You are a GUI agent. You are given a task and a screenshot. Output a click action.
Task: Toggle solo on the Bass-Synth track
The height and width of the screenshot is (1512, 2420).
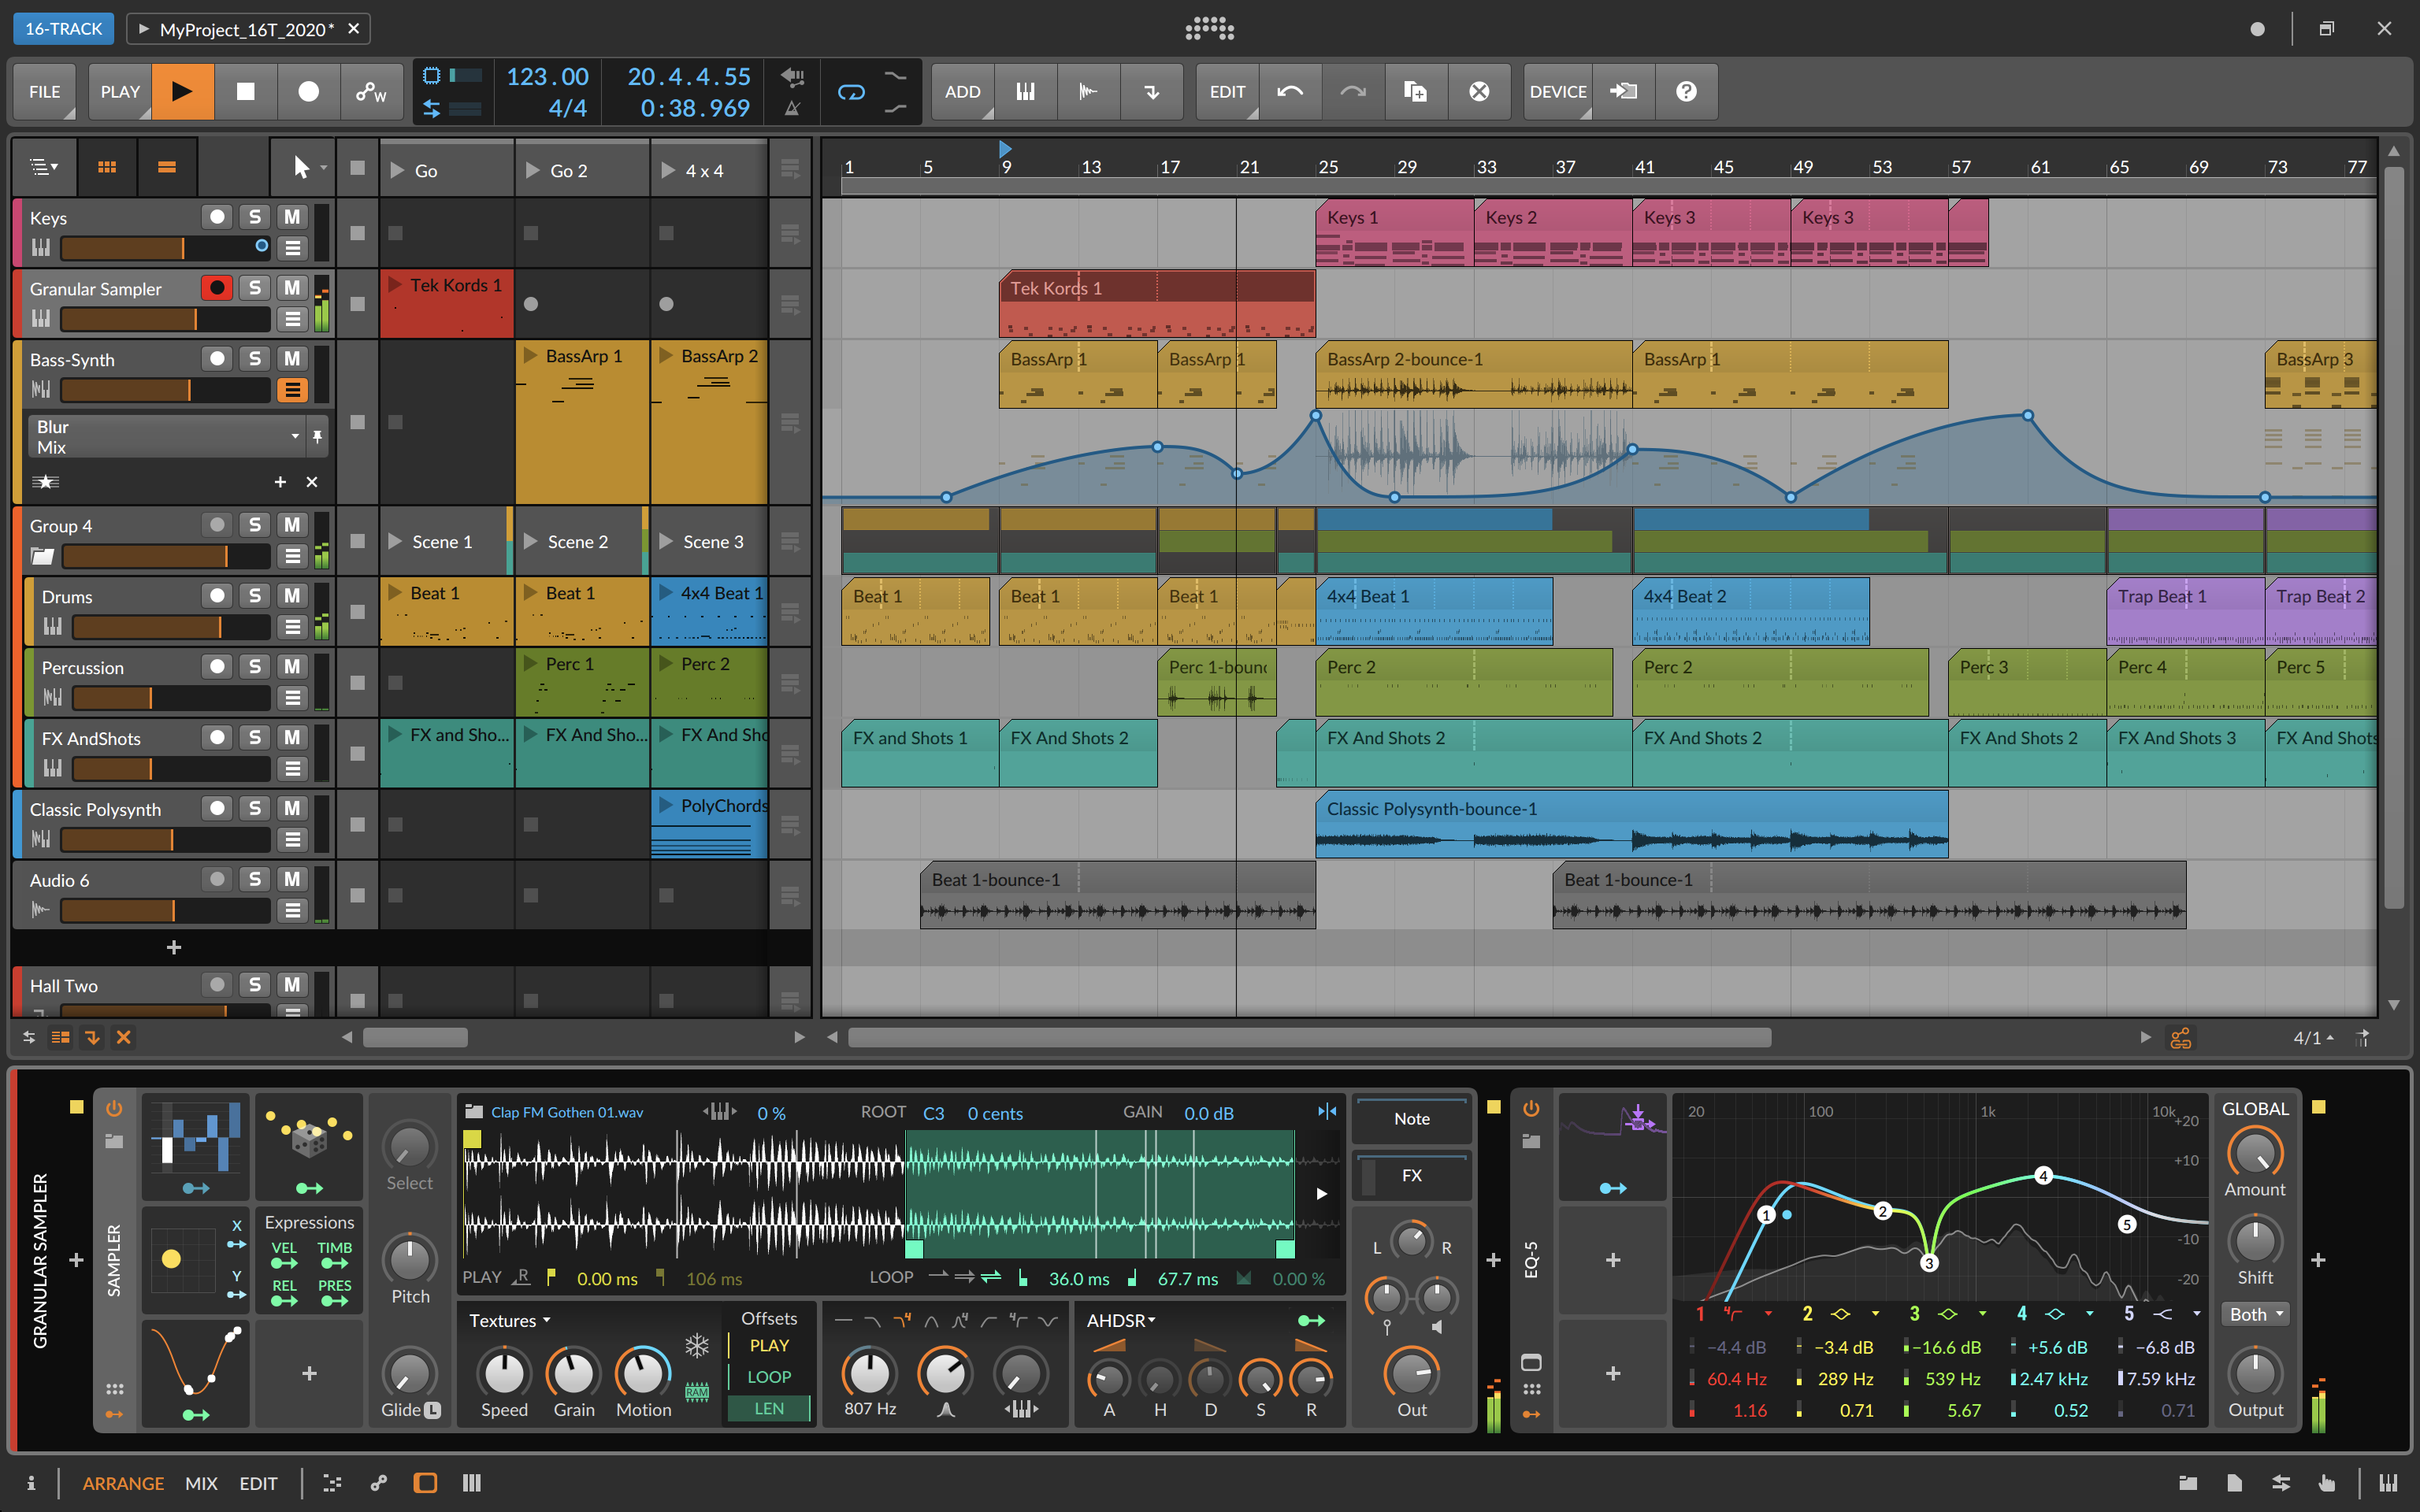(x=256, y=359)
